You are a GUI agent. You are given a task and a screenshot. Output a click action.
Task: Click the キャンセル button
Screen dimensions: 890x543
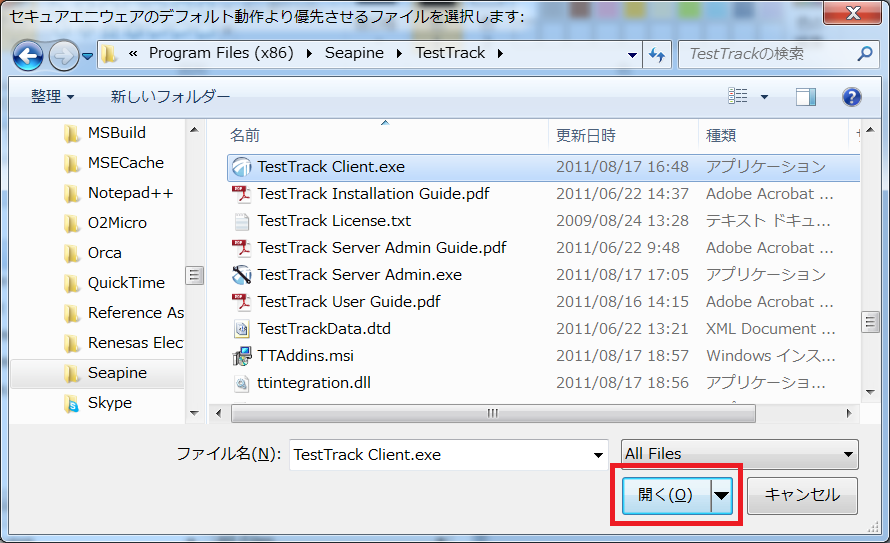[803, 495]
